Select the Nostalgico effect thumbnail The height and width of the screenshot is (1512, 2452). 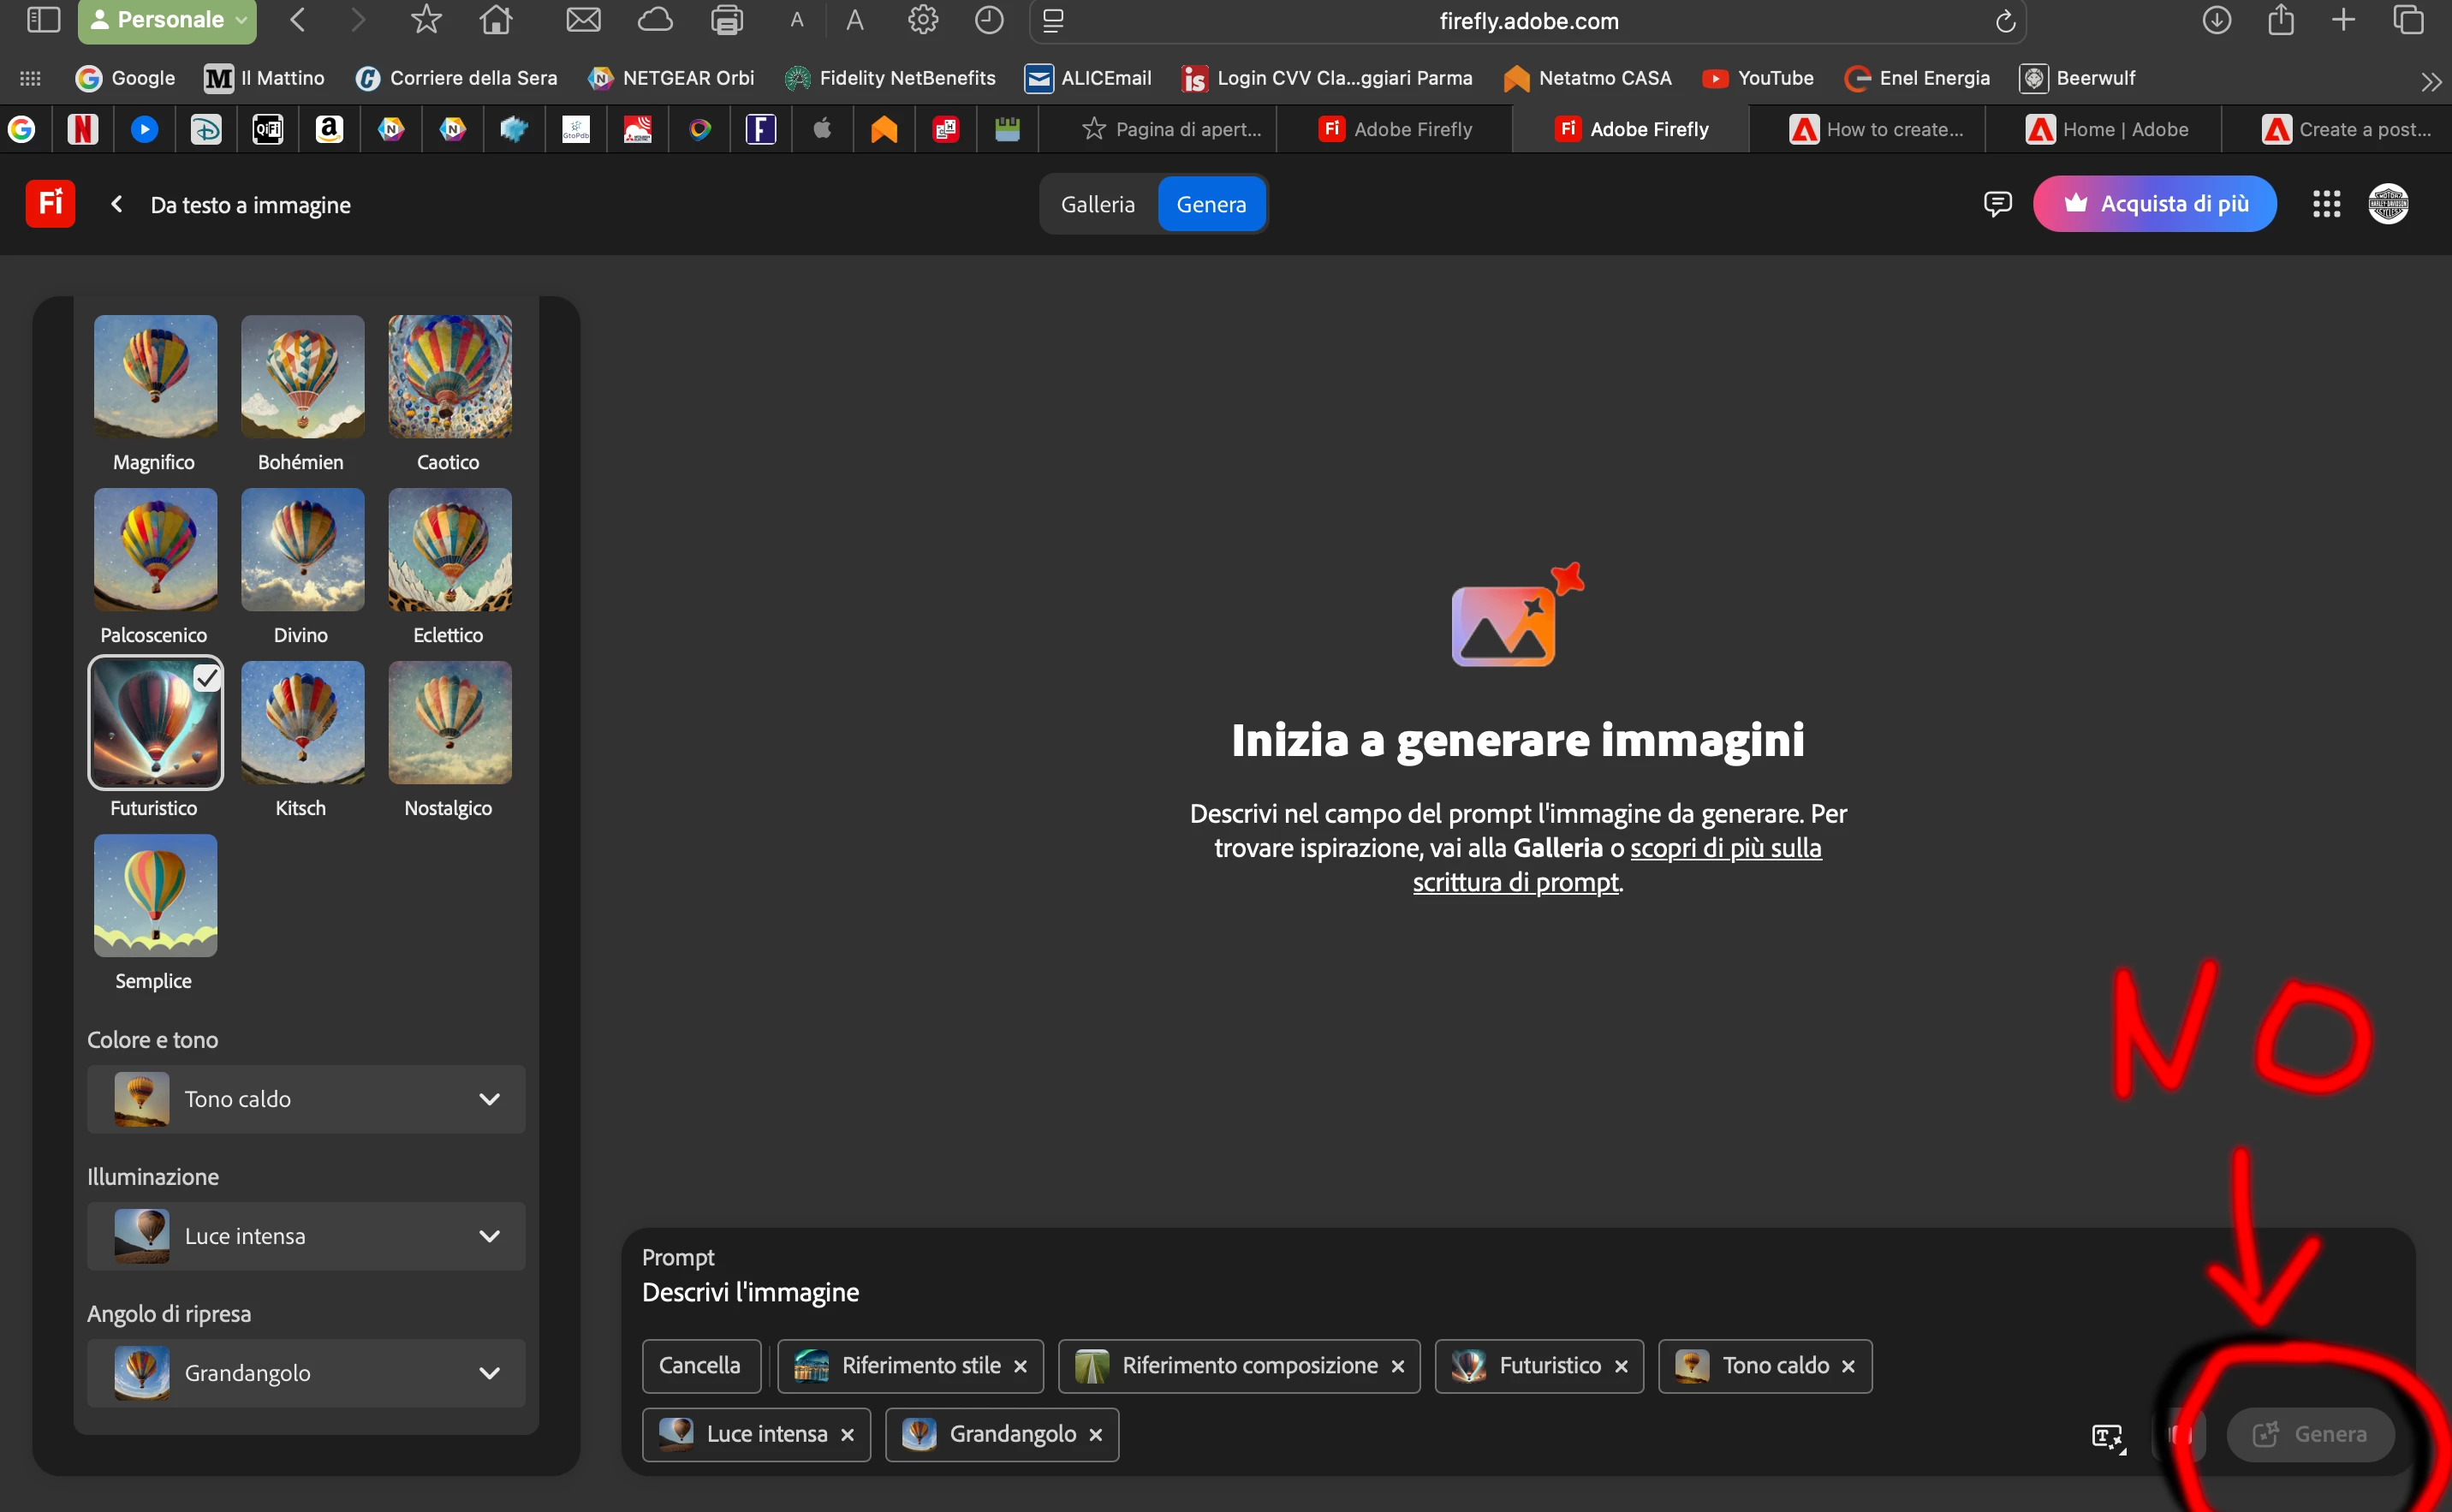(x=449, y=723)
